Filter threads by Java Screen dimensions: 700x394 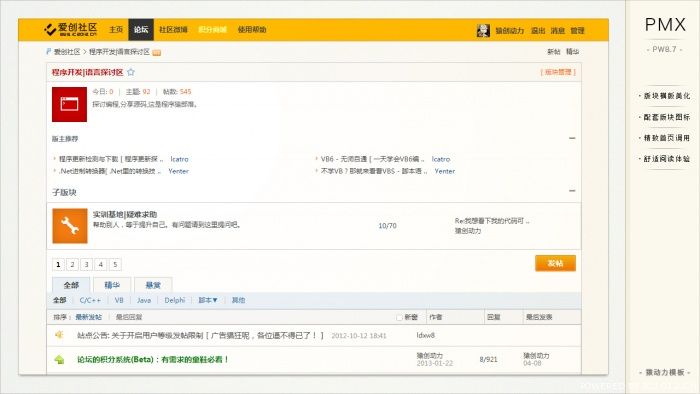click(x=144, y=300)
